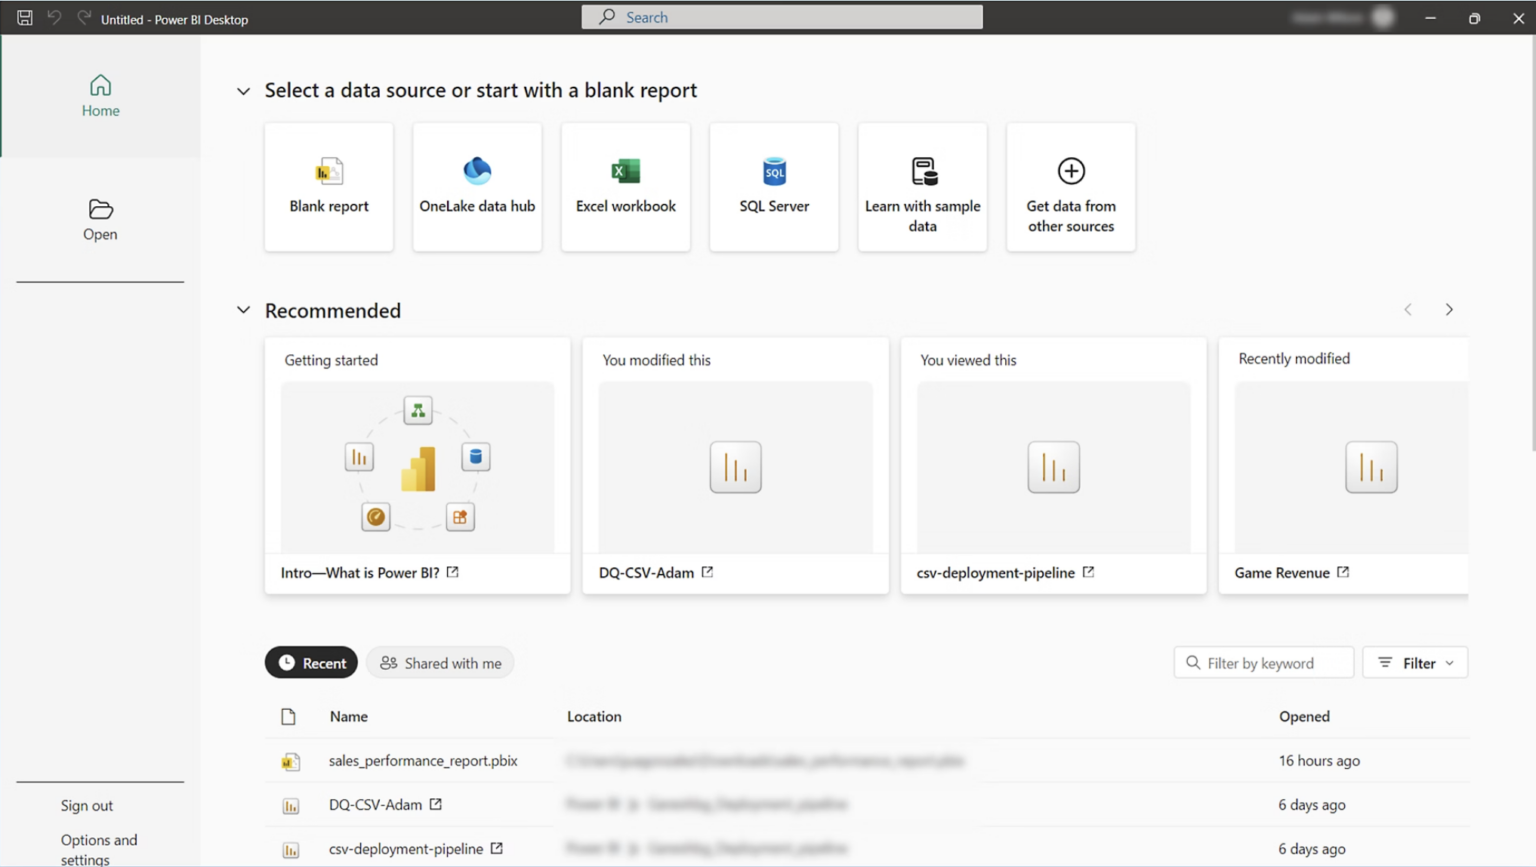This screenshot has height=867, width=1536.
Task: Open Options and settings
Action: click(99, 849)
